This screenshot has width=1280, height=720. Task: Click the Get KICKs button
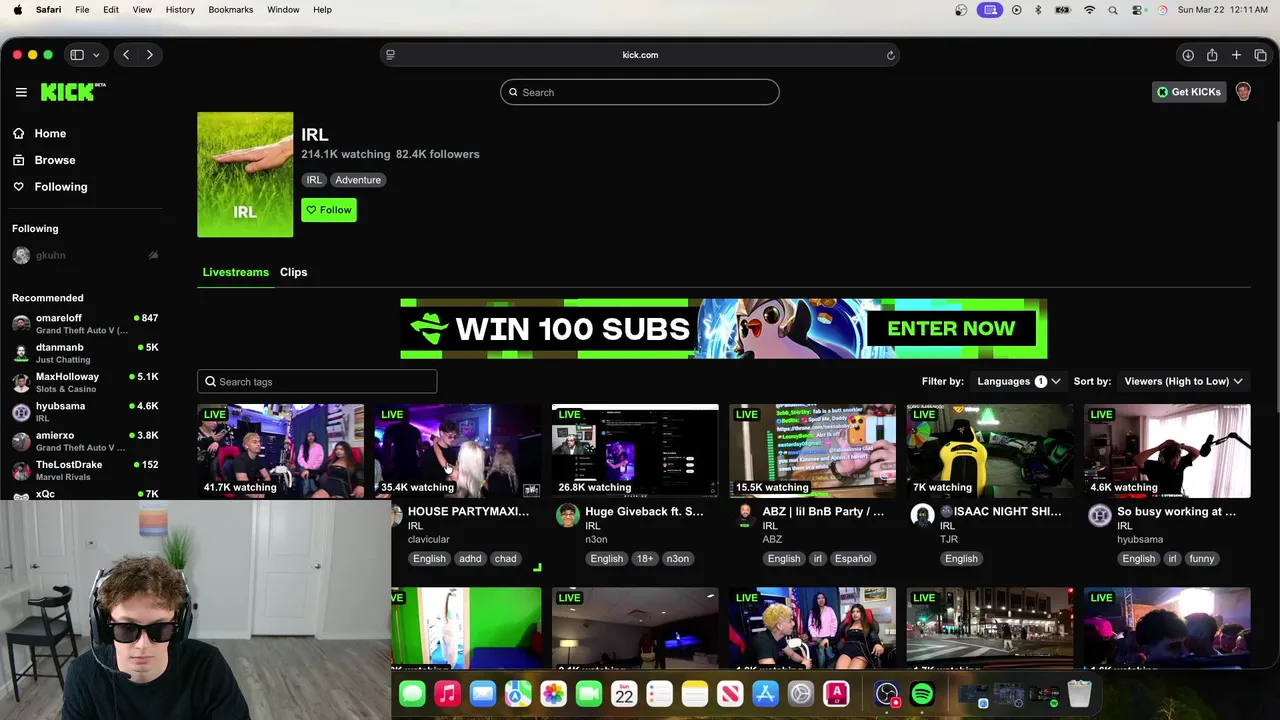(x=1189, y=92)
